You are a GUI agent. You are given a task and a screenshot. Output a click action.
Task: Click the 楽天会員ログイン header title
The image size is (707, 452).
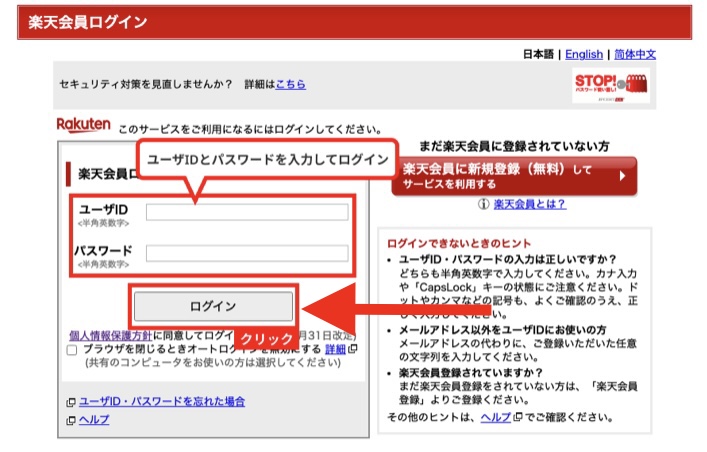pyautogui.click(x=88, y=22)
